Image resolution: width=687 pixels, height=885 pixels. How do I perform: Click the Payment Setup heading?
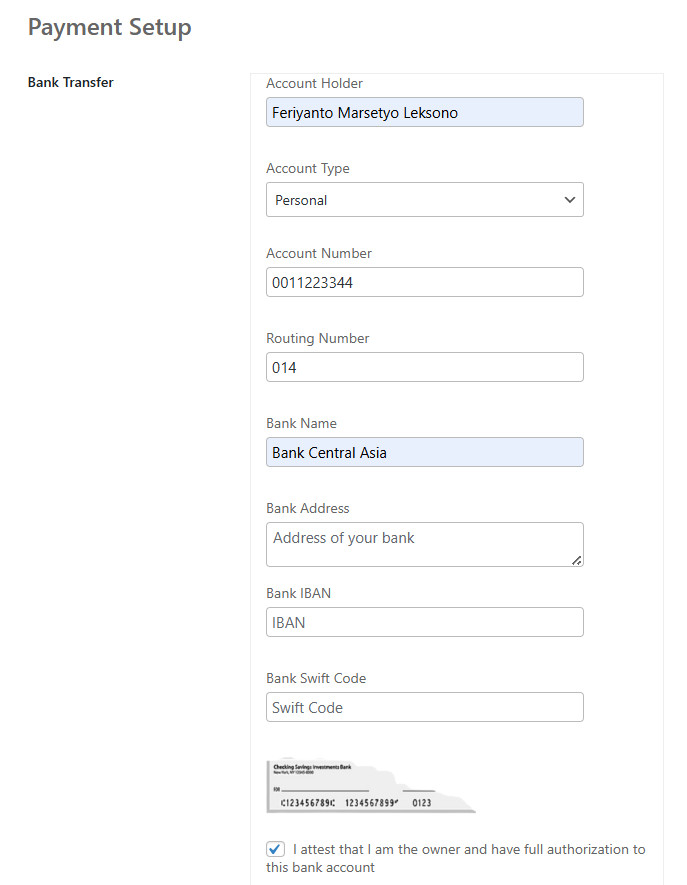[110, 28]
